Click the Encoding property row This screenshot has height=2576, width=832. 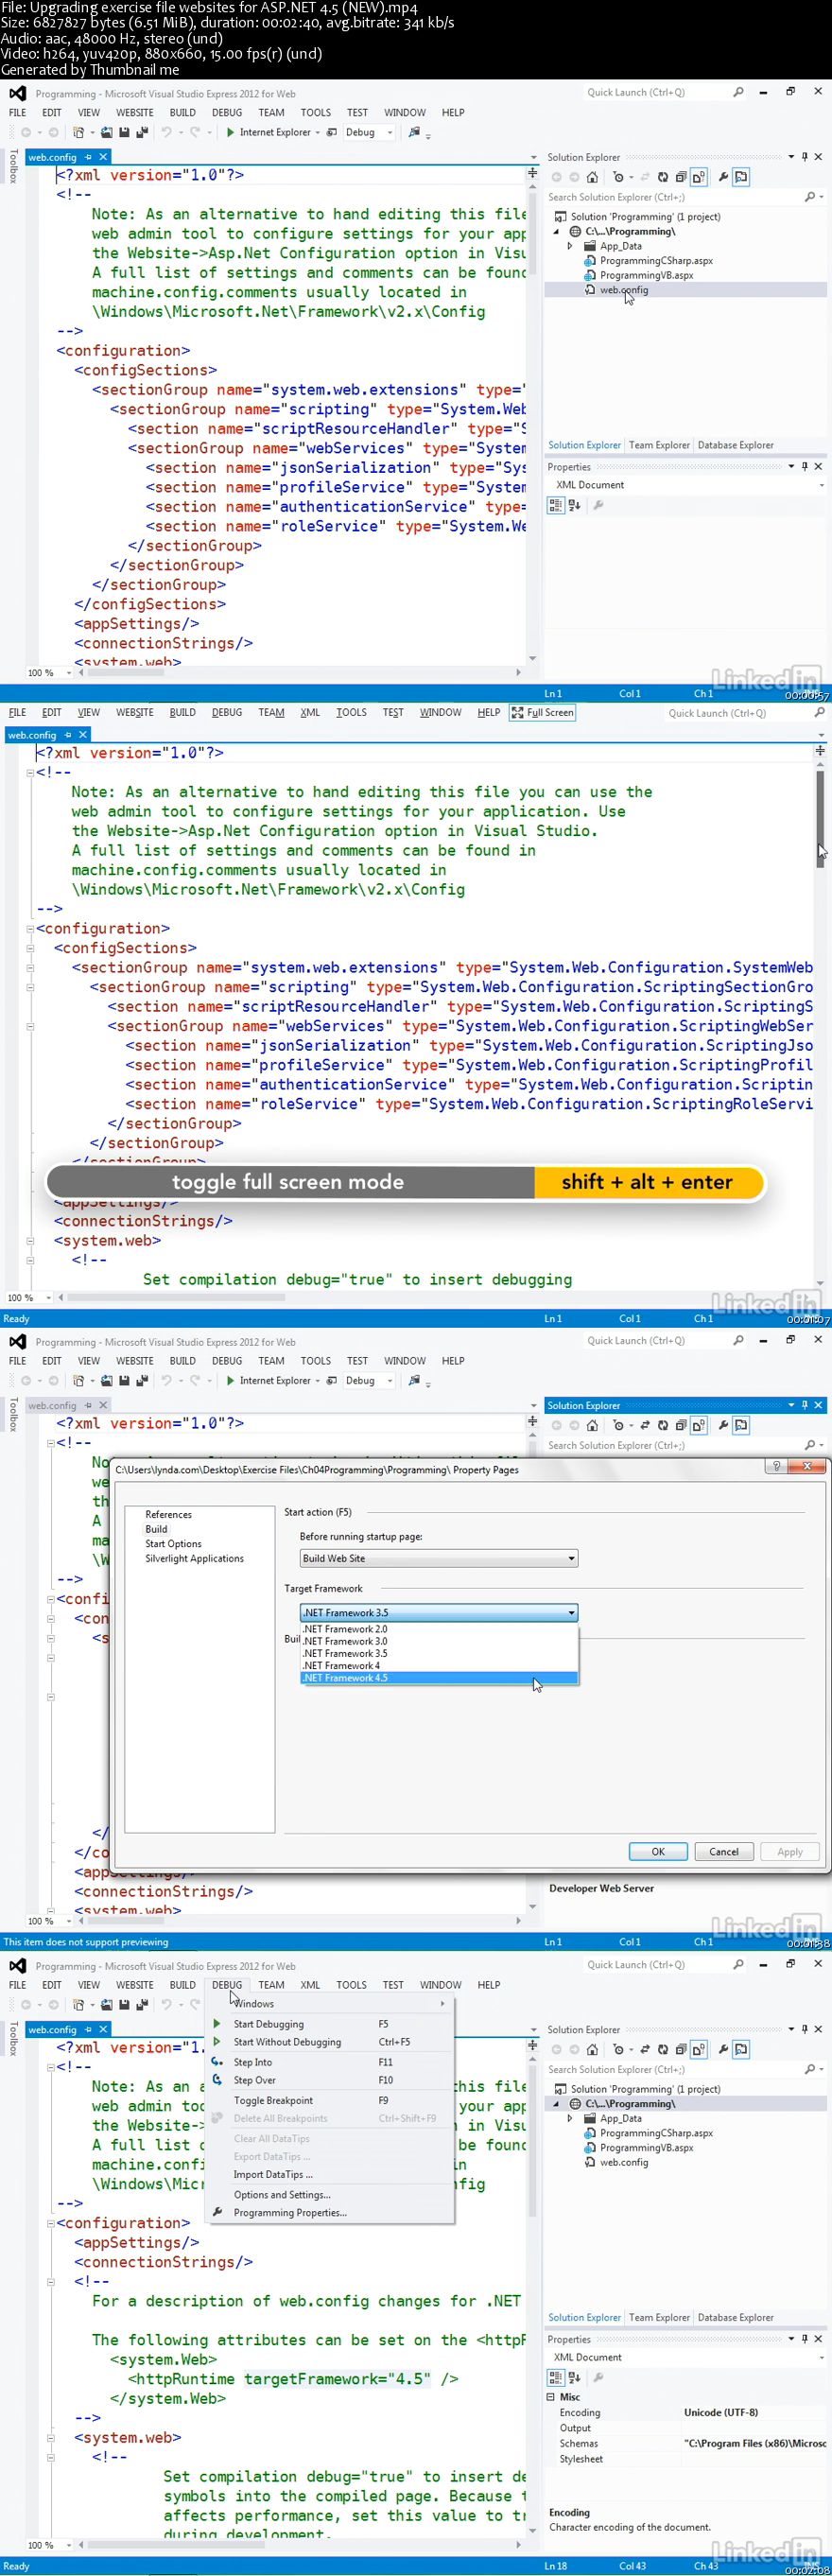686,2412
